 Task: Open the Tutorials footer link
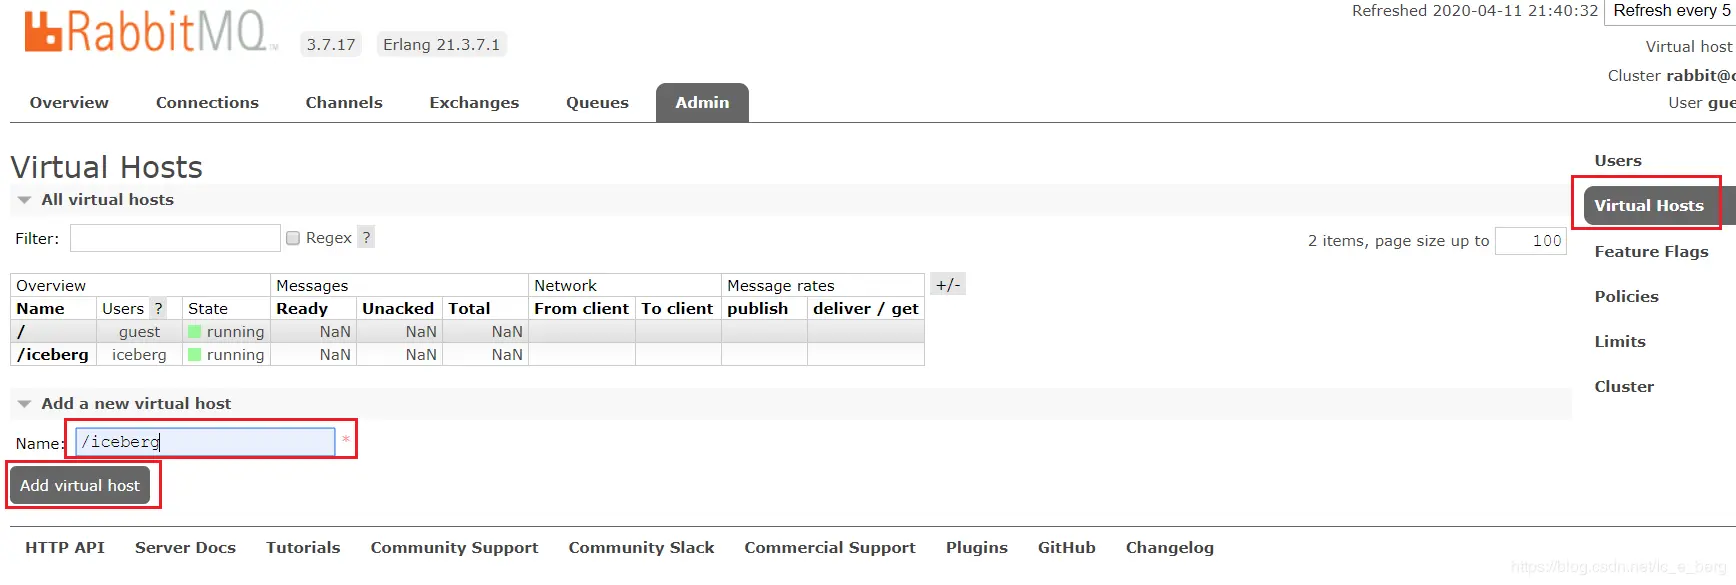coord(303,548)
